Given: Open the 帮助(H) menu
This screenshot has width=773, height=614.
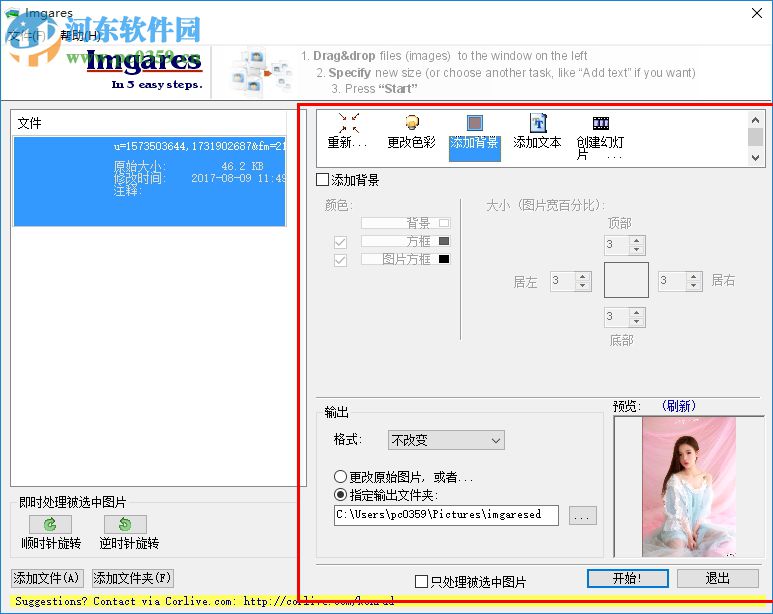Looking at the screenshot, I should click(x=80, y=35).
